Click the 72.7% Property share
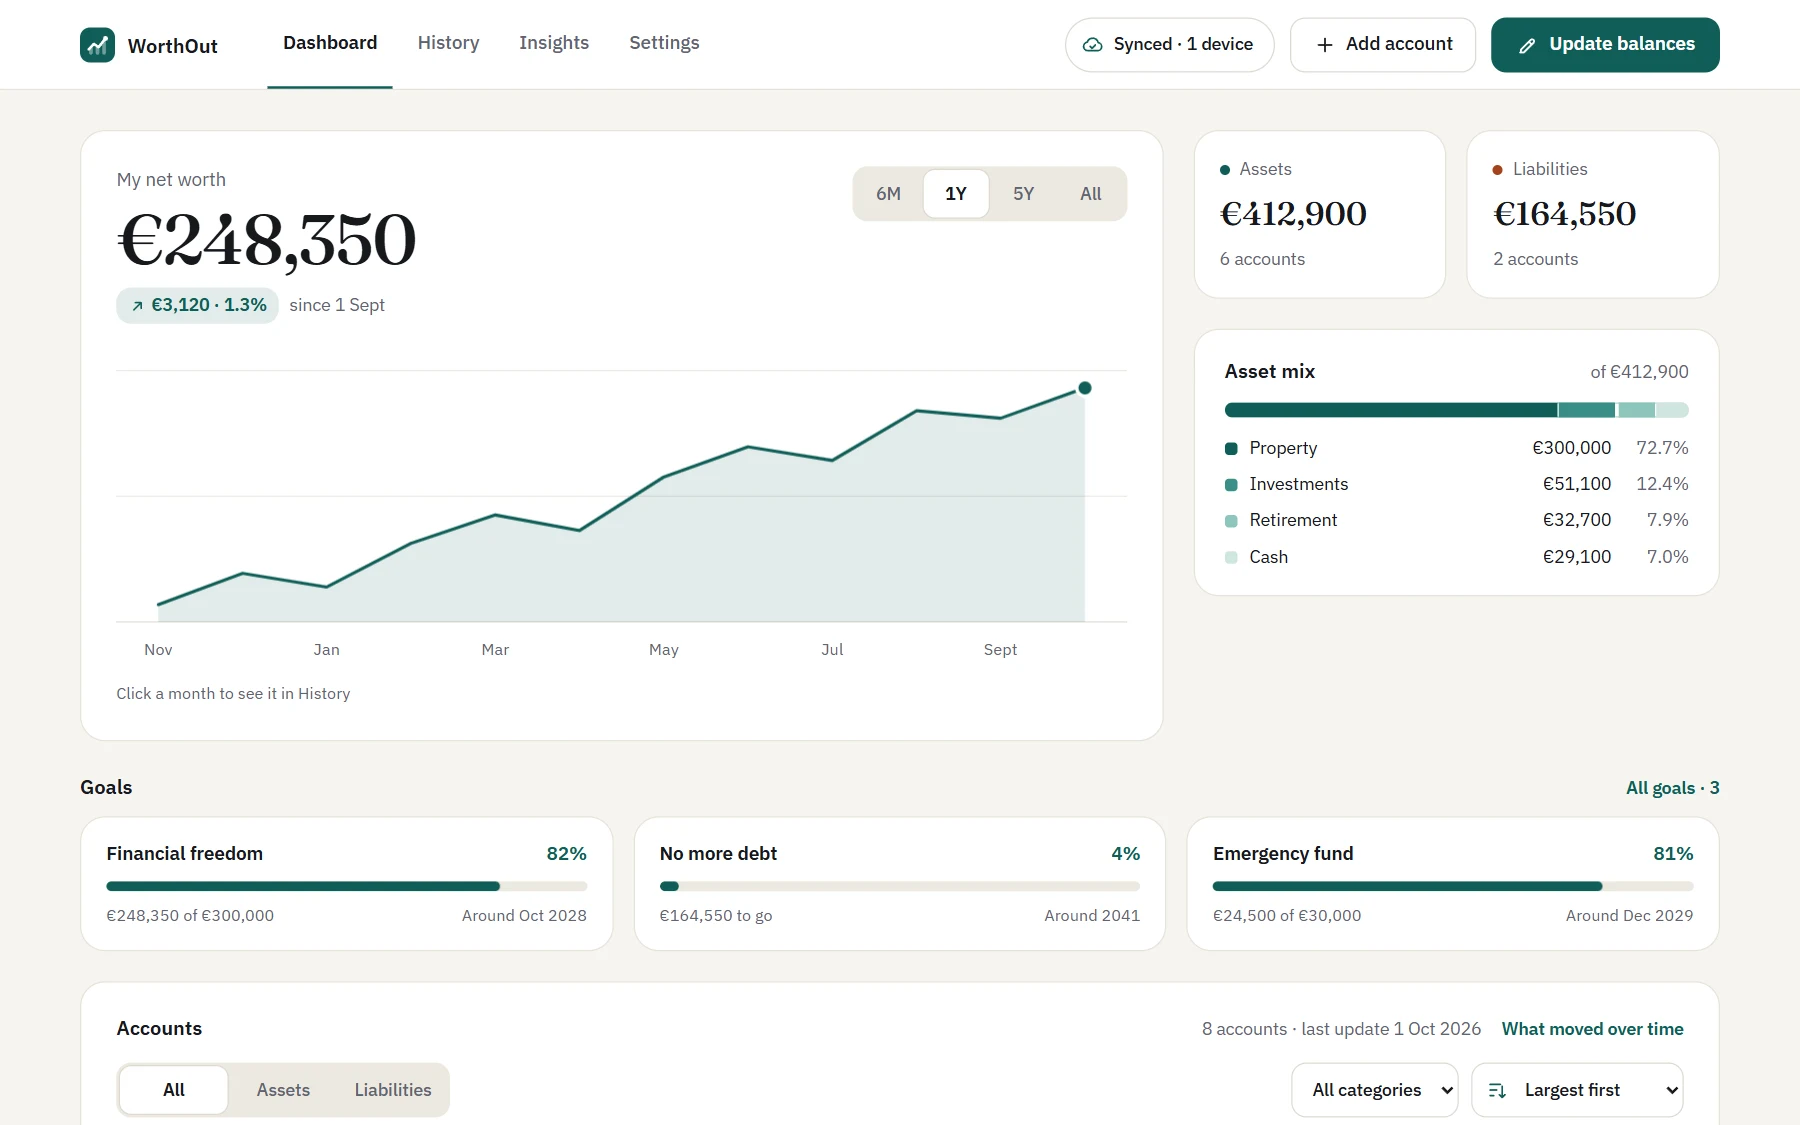The height and width of the screenshot is (1125, 1800). point(1662,448)
